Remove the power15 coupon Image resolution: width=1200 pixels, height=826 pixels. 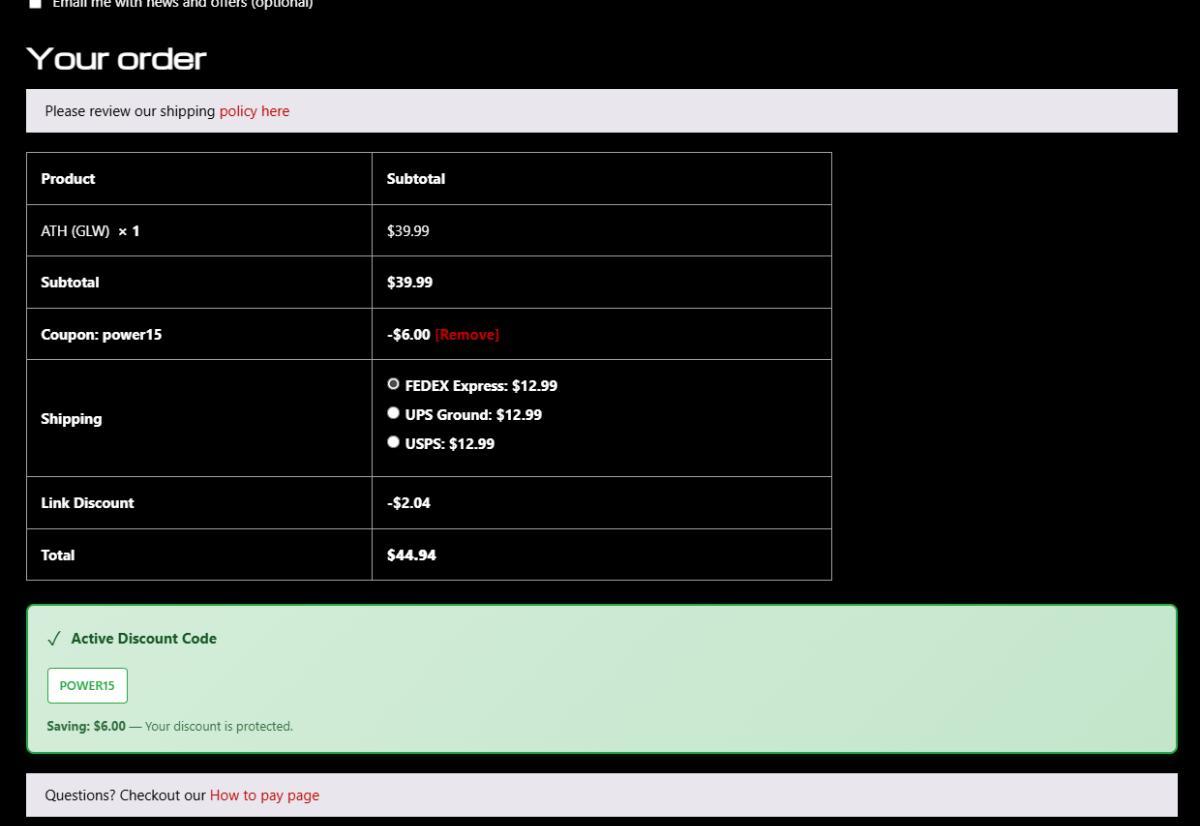point(466,335)
